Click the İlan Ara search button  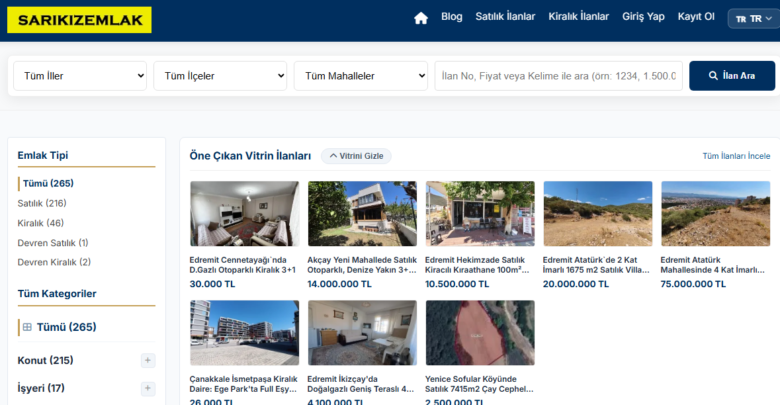pos(732,76)
